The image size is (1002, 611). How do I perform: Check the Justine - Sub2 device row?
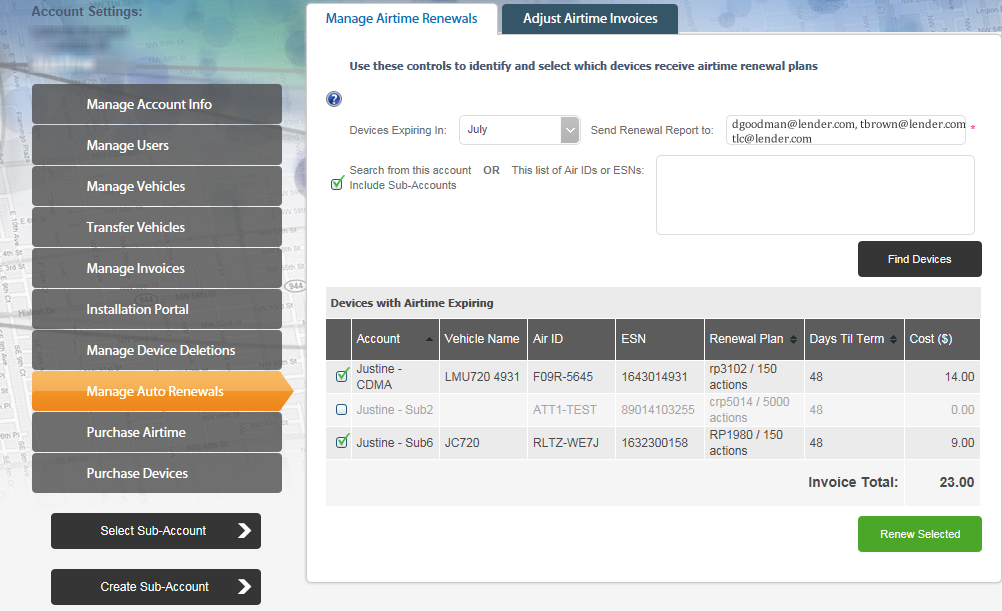point(341,410)
